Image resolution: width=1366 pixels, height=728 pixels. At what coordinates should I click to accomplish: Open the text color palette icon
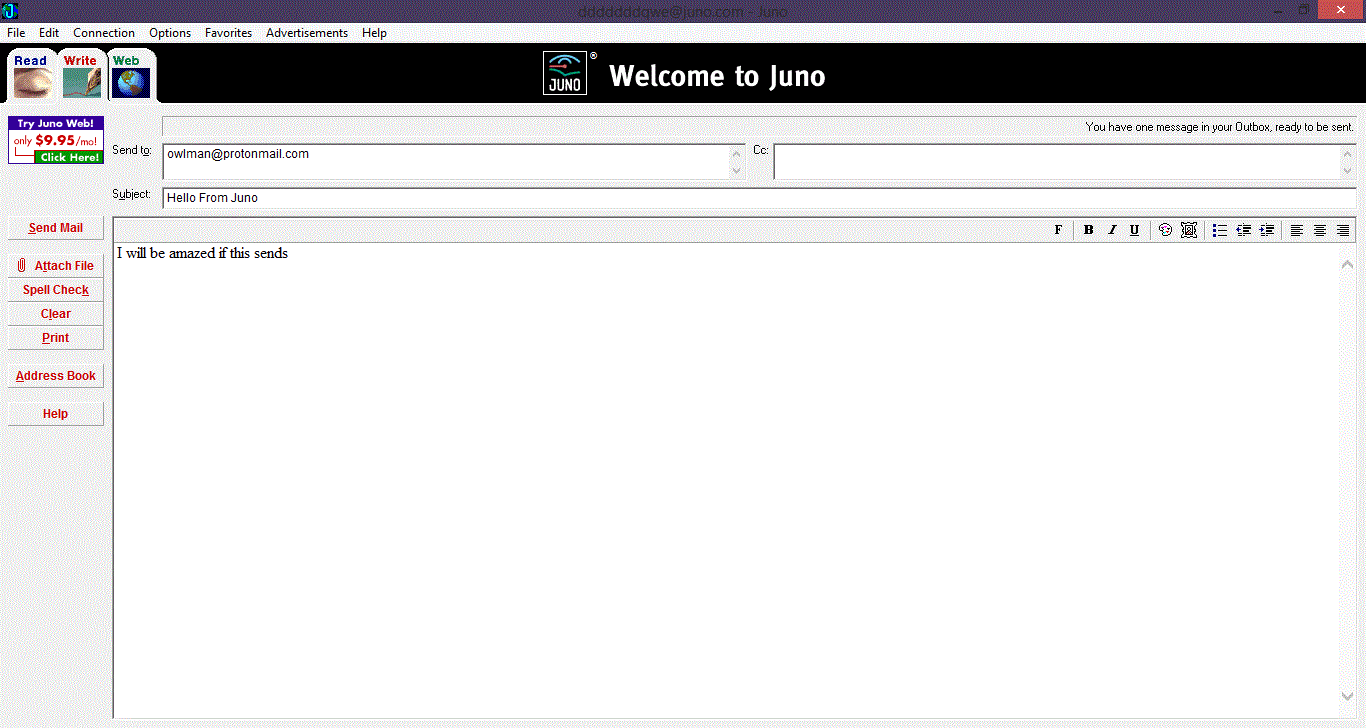(1165, 230)
